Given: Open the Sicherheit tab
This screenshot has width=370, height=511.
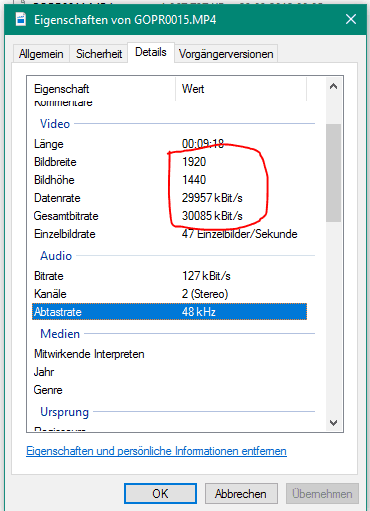Looking at the screenshot, I should pos(99,54).
